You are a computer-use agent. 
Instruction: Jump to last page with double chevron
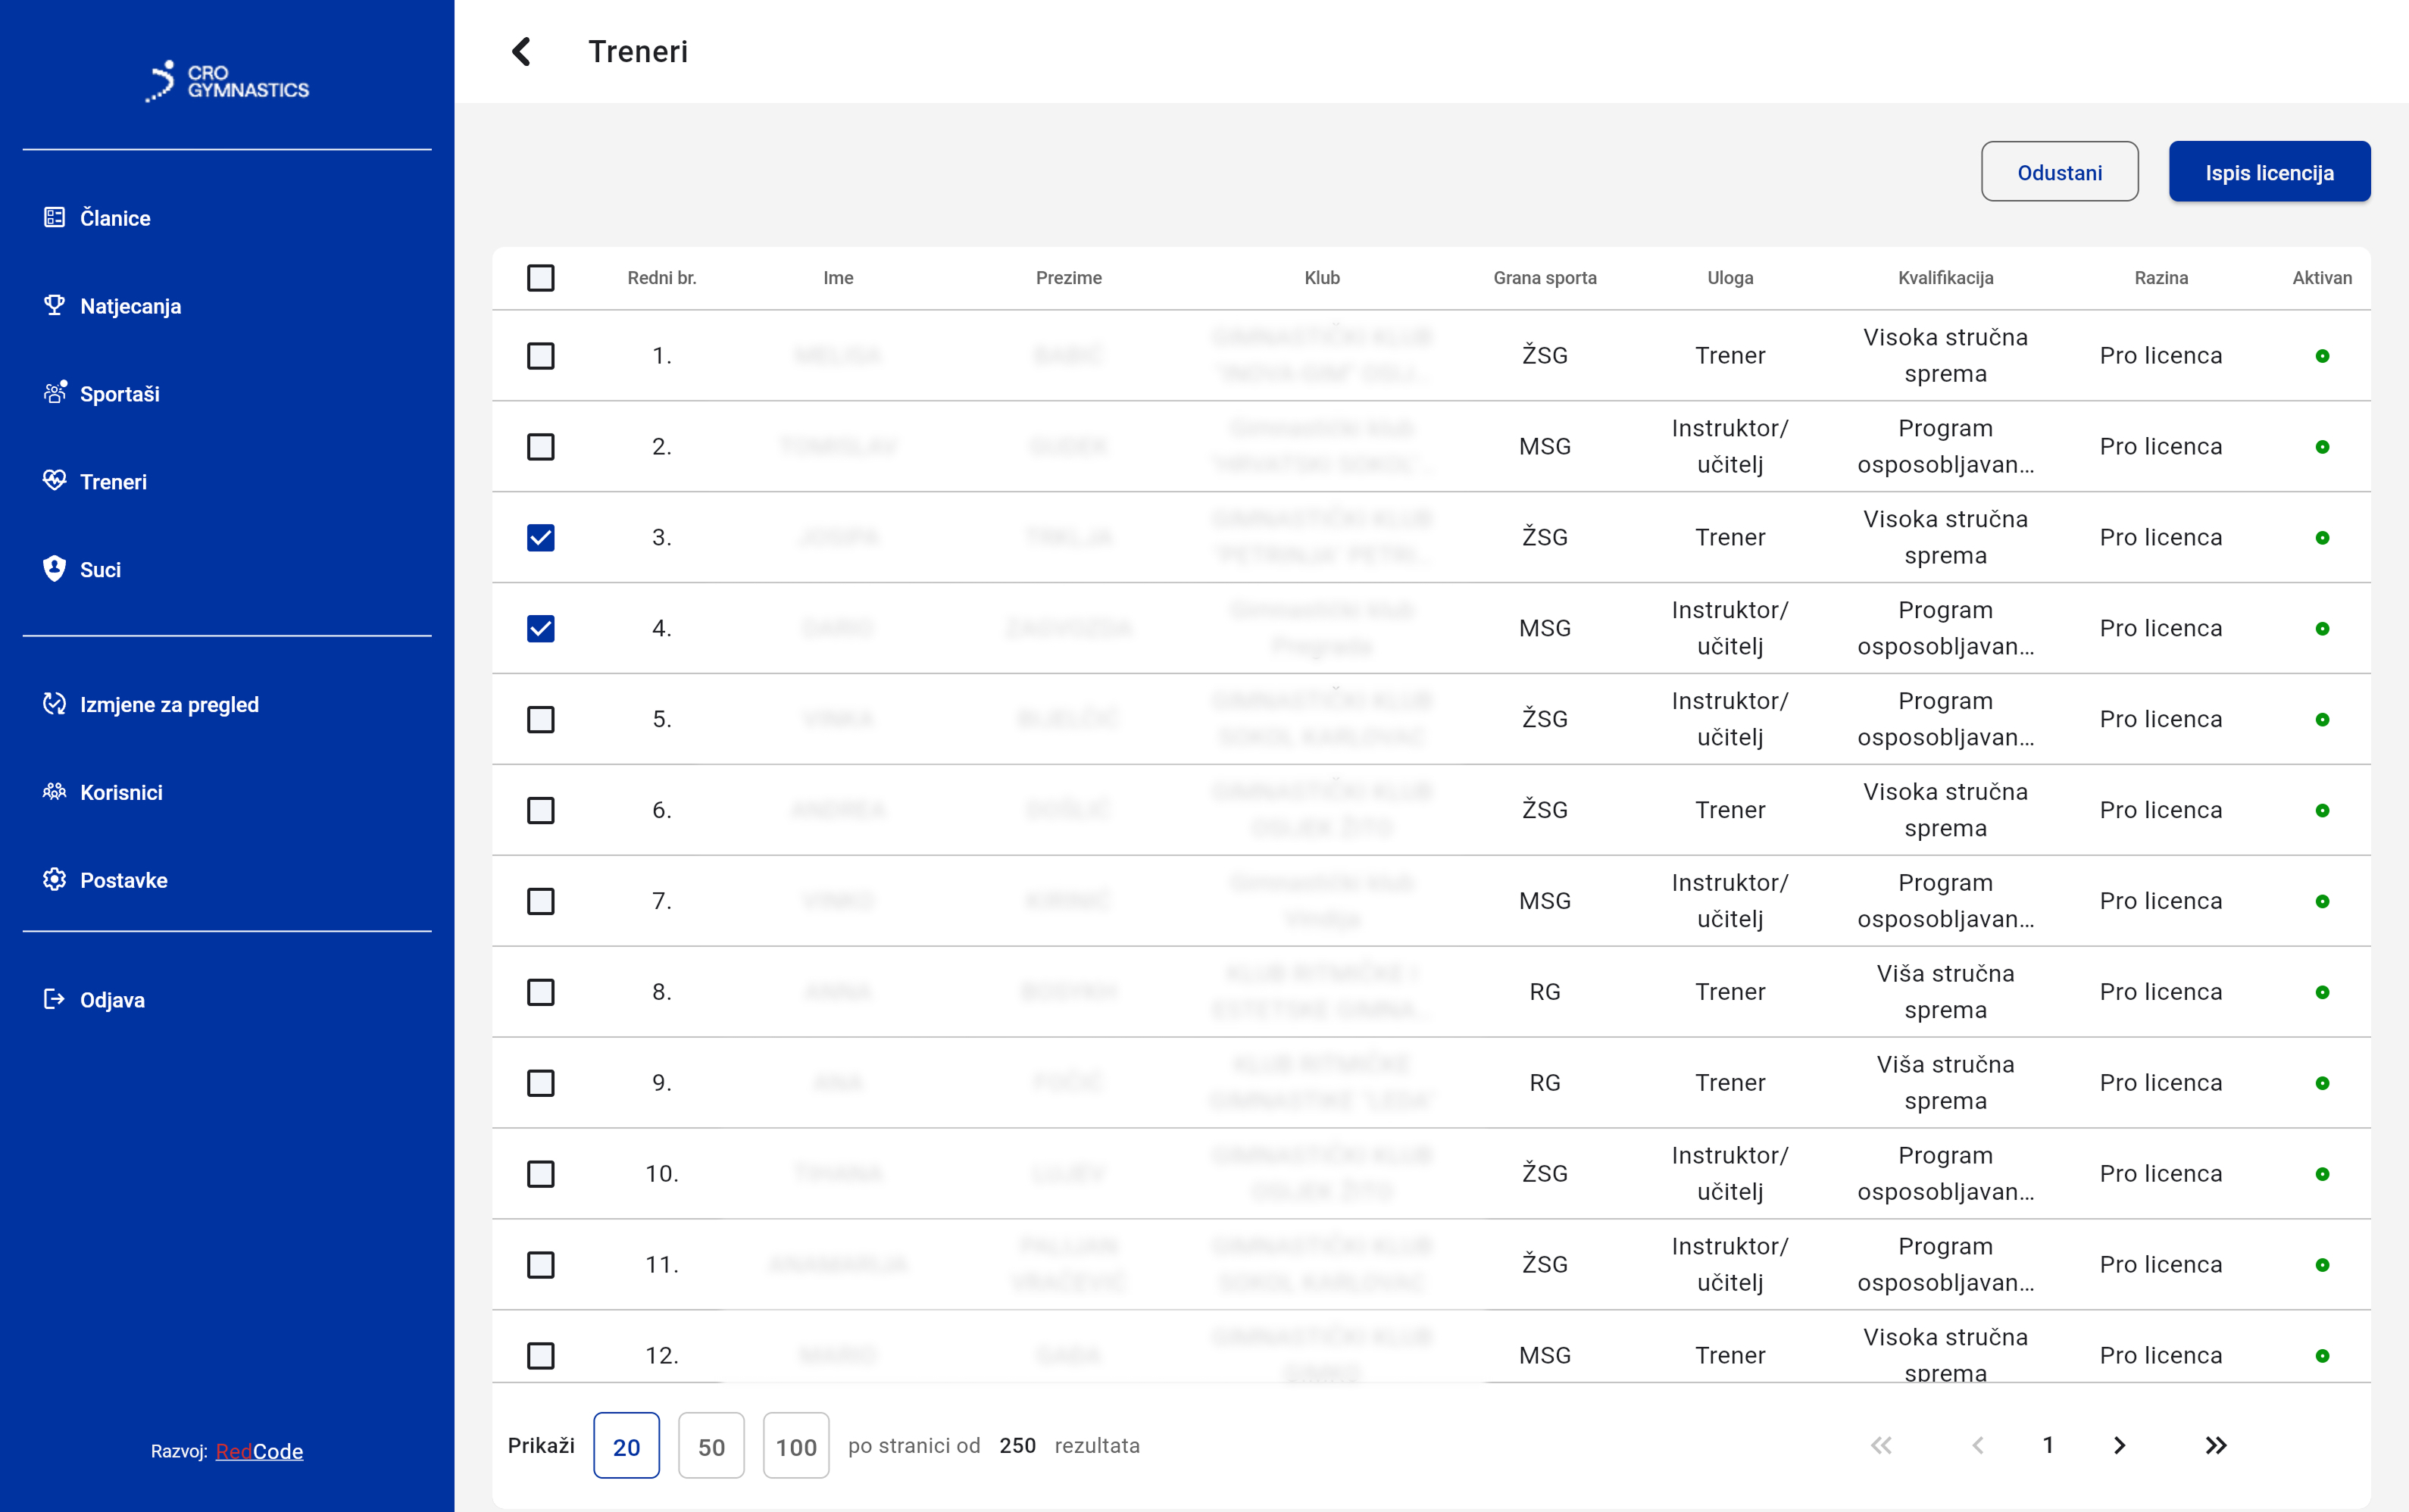[2215, 1445]
